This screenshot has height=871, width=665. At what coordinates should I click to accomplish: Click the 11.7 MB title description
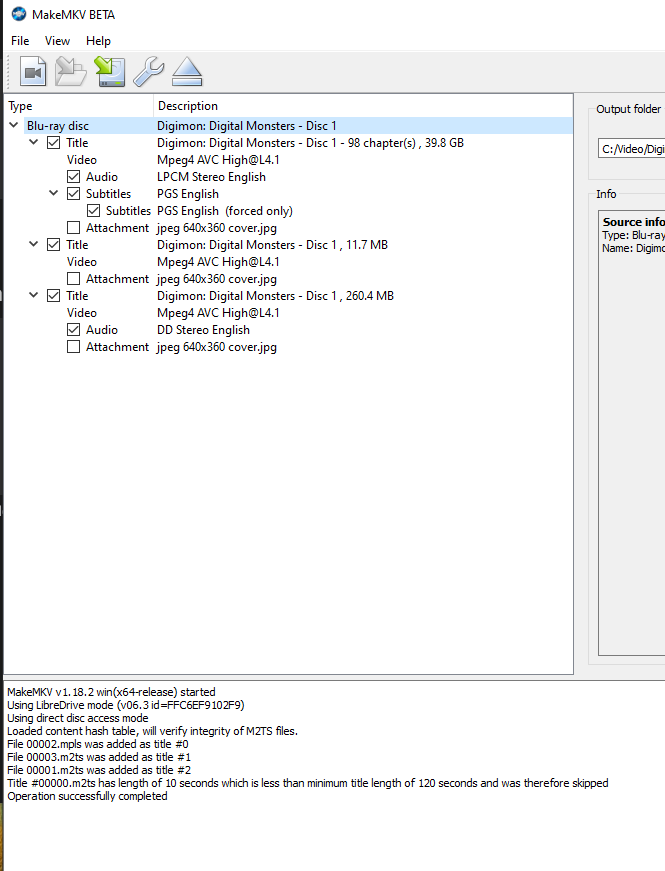click(x=272, y=245)
